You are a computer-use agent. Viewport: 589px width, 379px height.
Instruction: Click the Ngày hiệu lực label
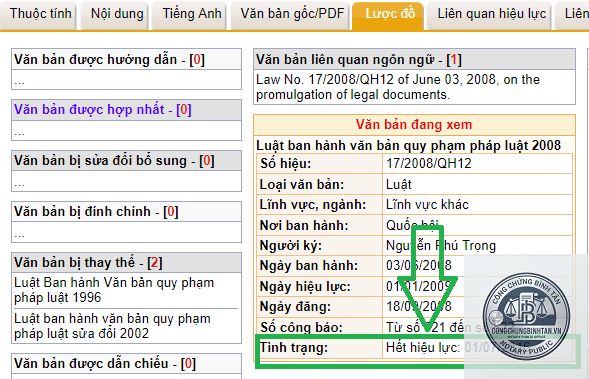pos(305,287)
